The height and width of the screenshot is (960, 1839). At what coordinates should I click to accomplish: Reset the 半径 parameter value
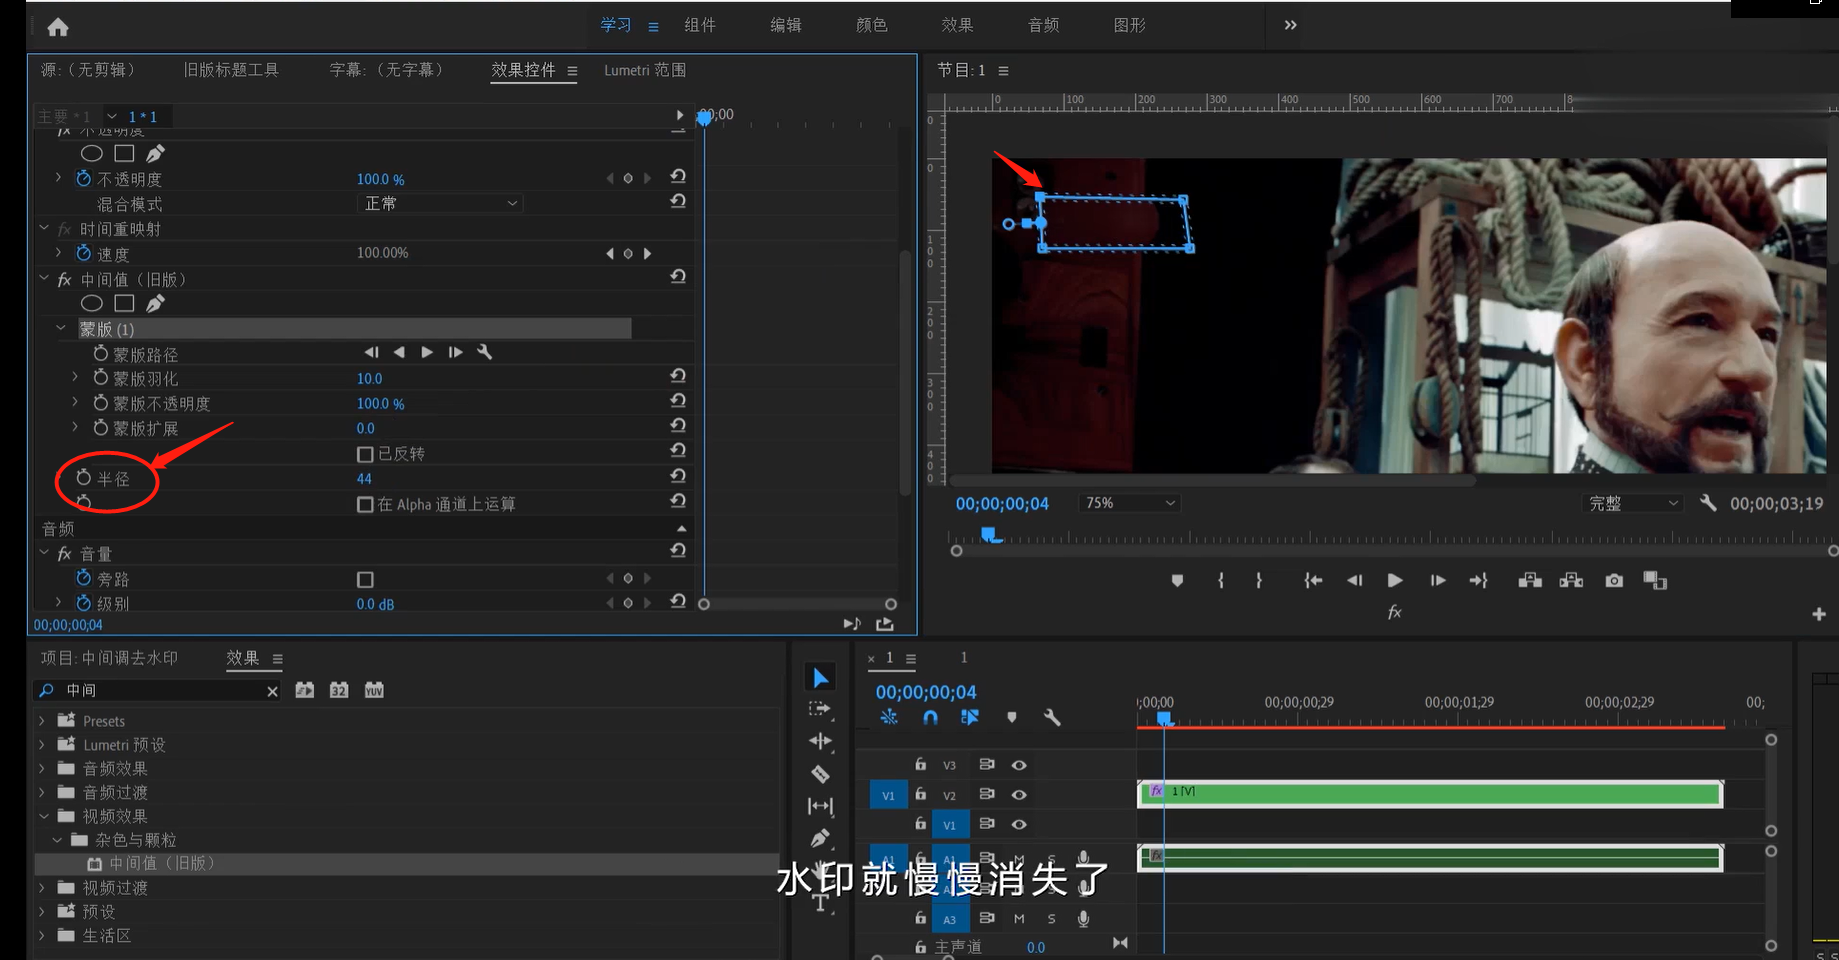678,476
